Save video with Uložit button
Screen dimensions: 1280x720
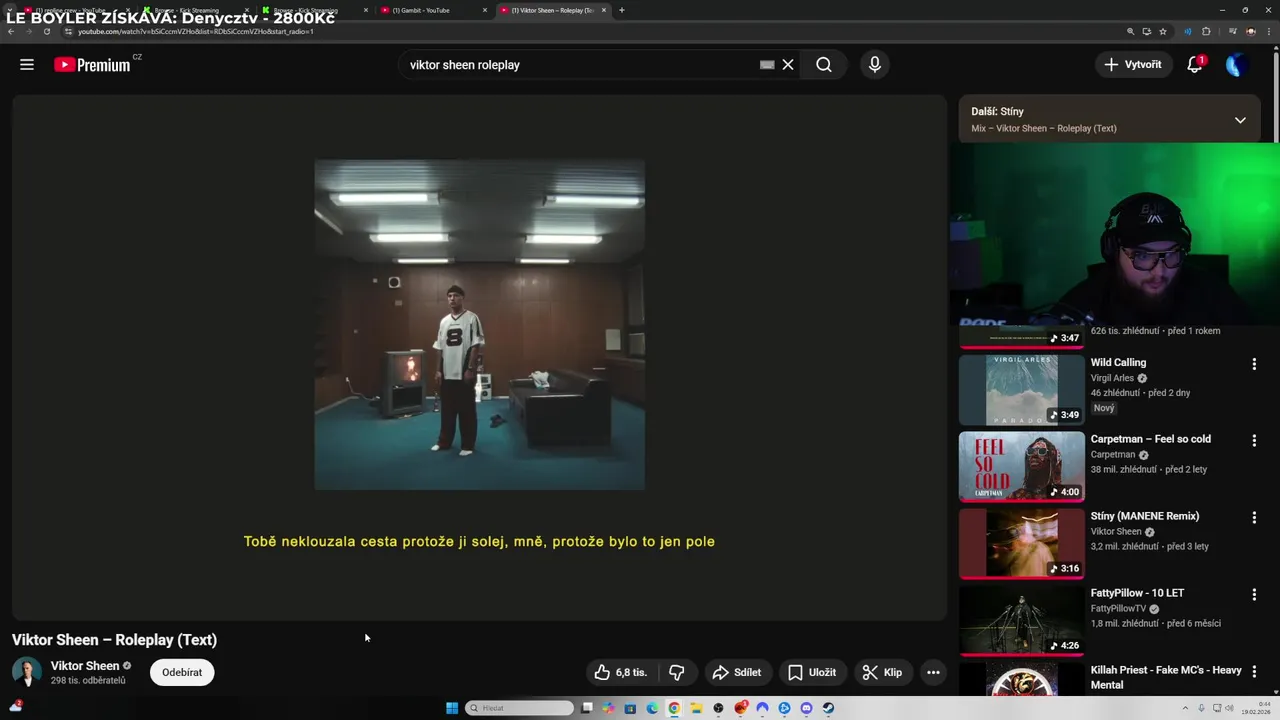812,673
